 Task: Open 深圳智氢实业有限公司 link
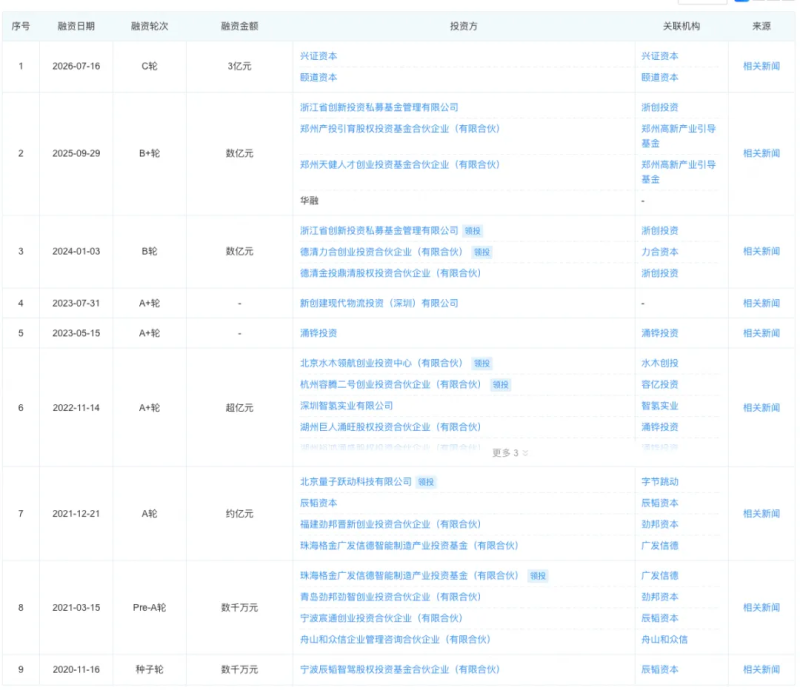pos(346,406)
